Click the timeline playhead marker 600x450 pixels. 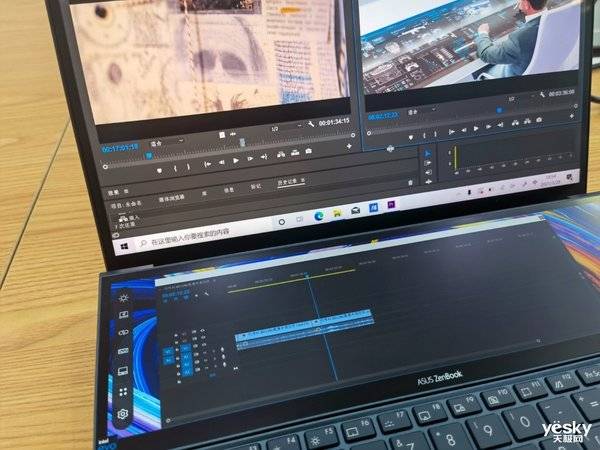307,275
